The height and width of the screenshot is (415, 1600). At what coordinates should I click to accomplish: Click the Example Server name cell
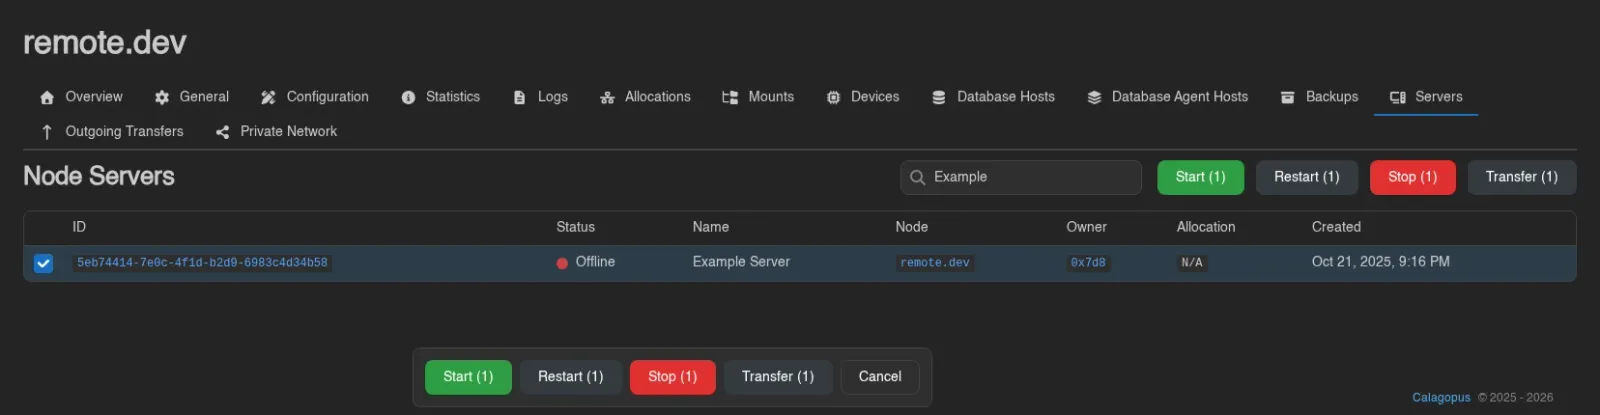point(741,262)
